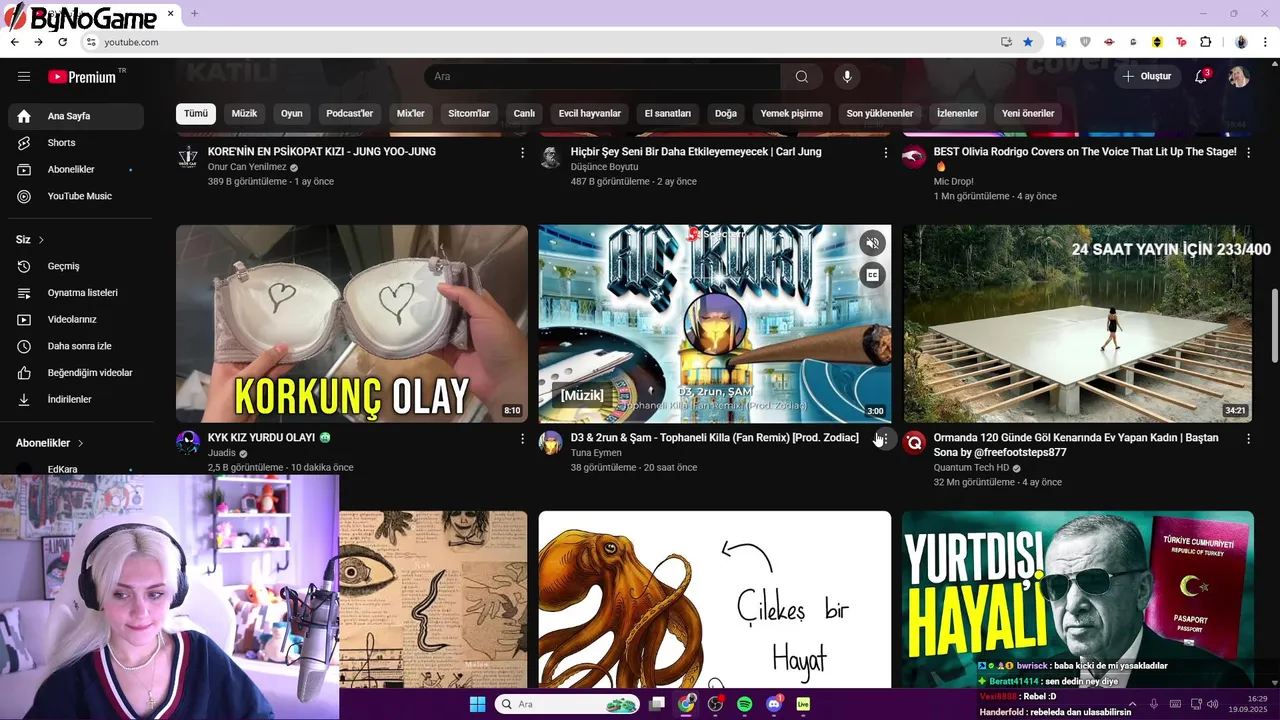
Task: Open Geçmiş history page
Action: click(76, 266)
